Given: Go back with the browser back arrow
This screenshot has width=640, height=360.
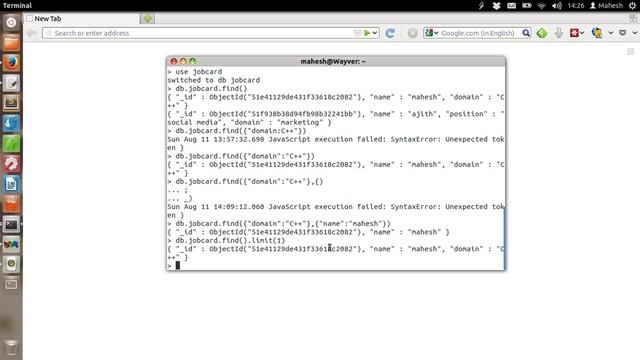Looking at the screenshot, I should (x=32, y=33).
